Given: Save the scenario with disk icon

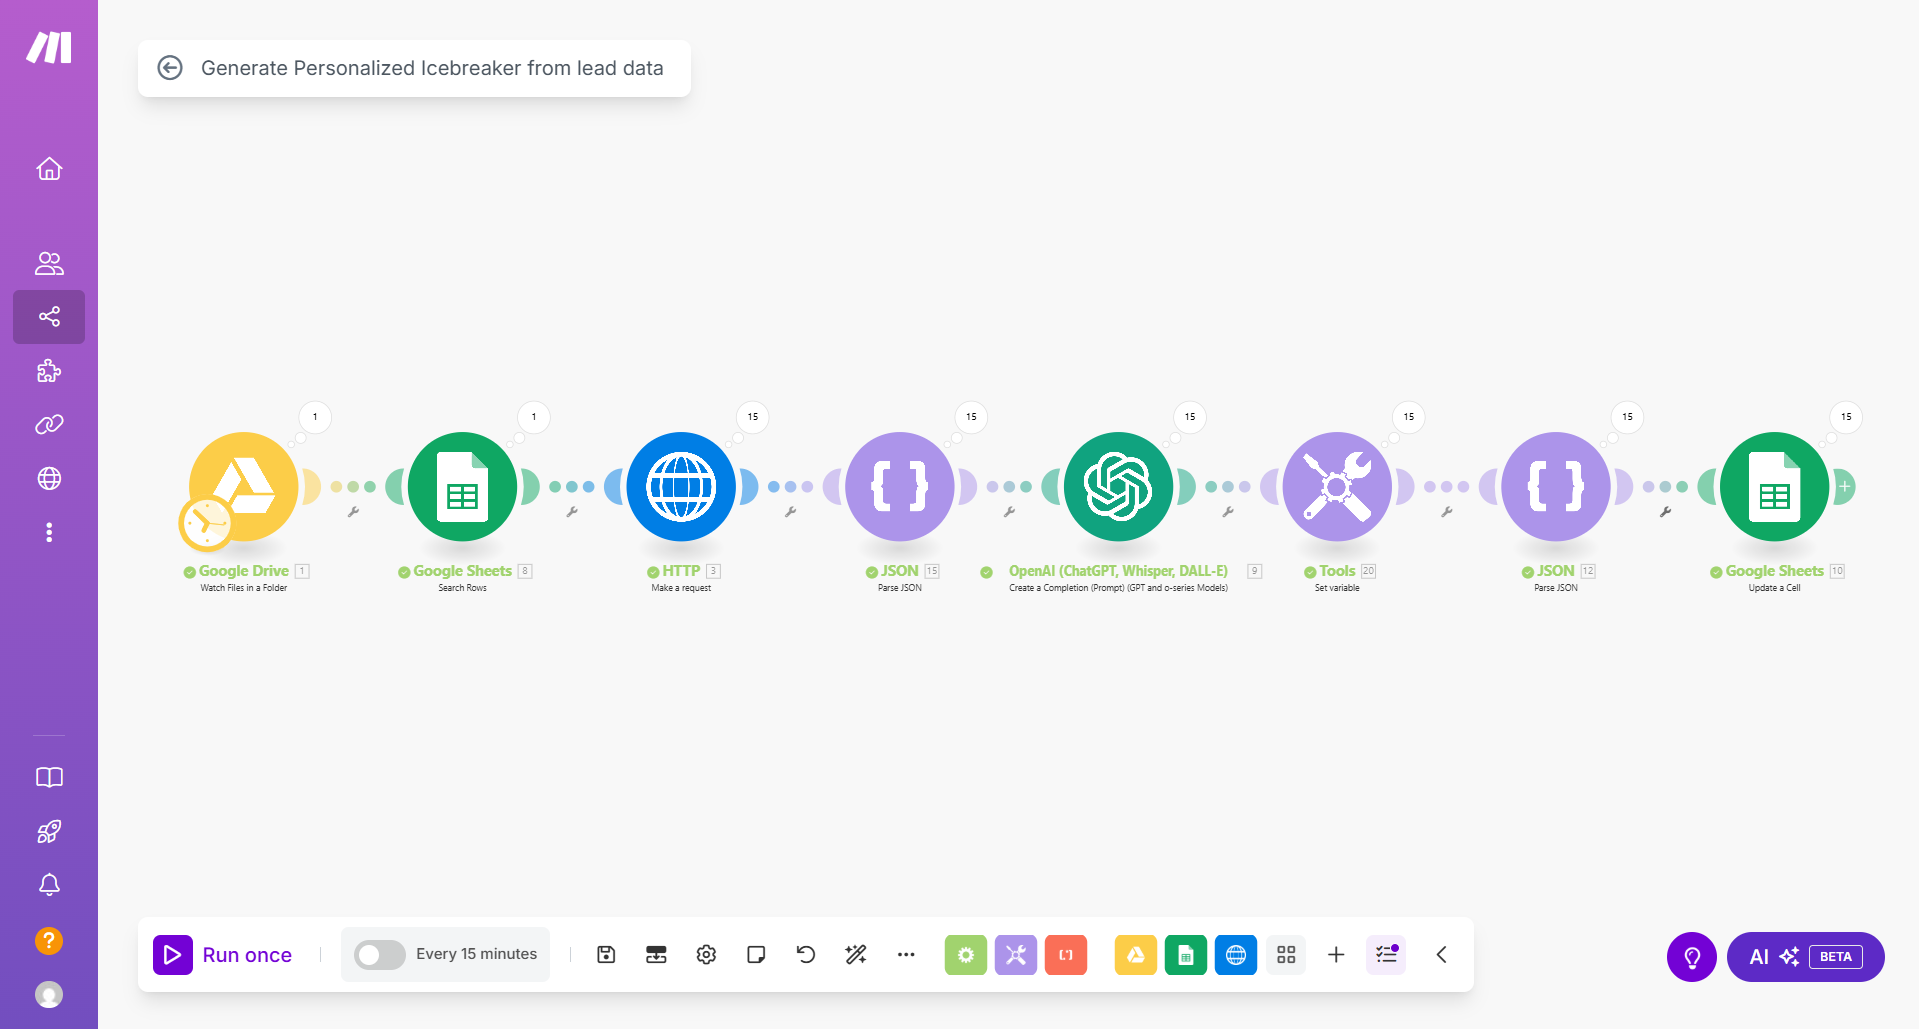Looking at the screenshot, I should [606, 955].
